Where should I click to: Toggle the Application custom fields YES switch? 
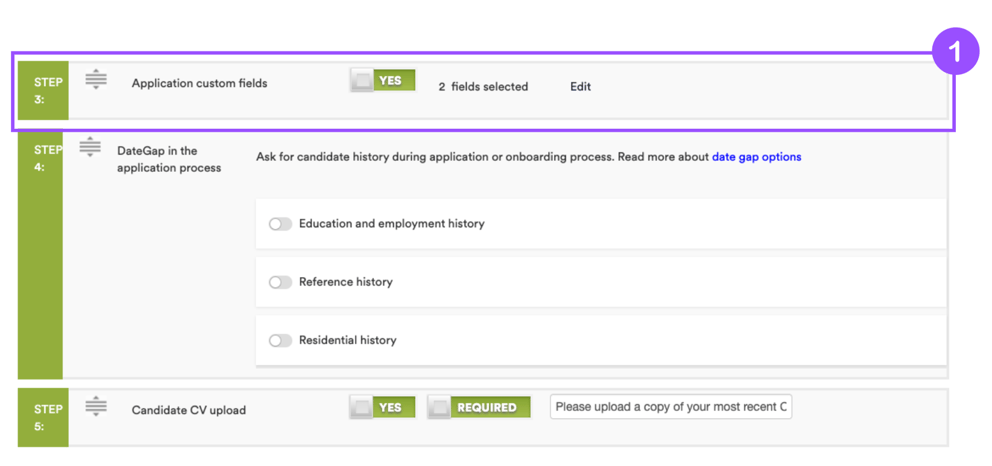click(382, 81)
